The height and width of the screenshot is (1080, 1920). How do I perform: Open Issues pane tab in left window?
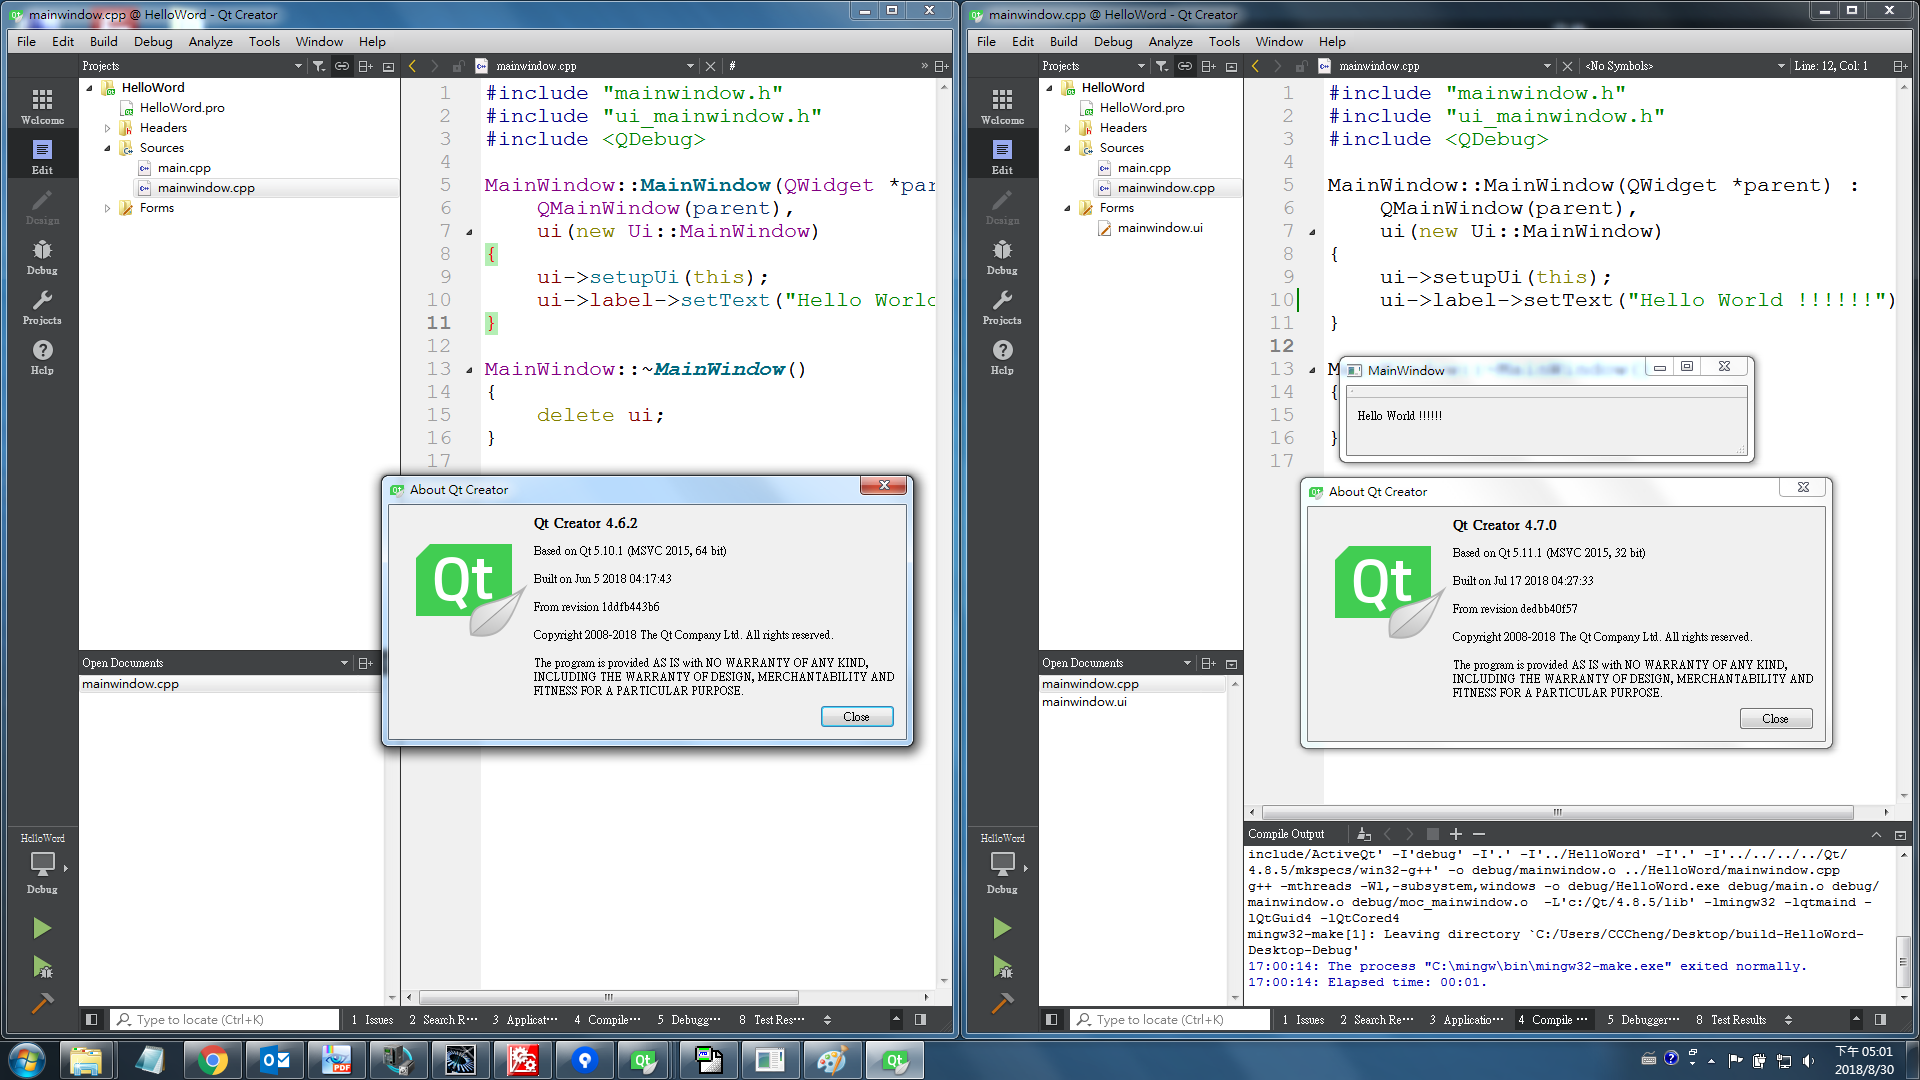pyautogui.click(x=372, y=1020)
